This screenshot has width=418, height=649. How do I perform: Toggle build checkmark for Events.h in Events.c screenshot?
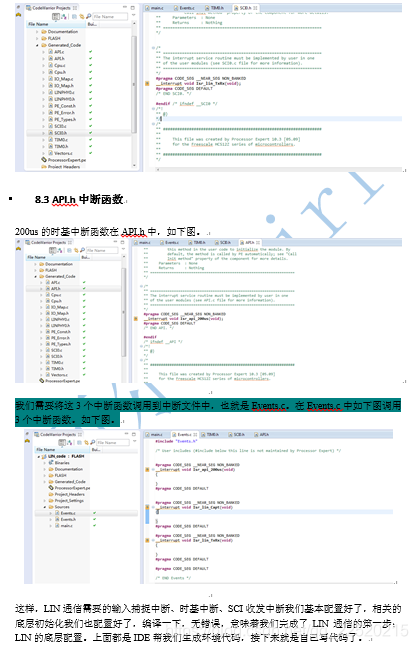pos(94,519)
